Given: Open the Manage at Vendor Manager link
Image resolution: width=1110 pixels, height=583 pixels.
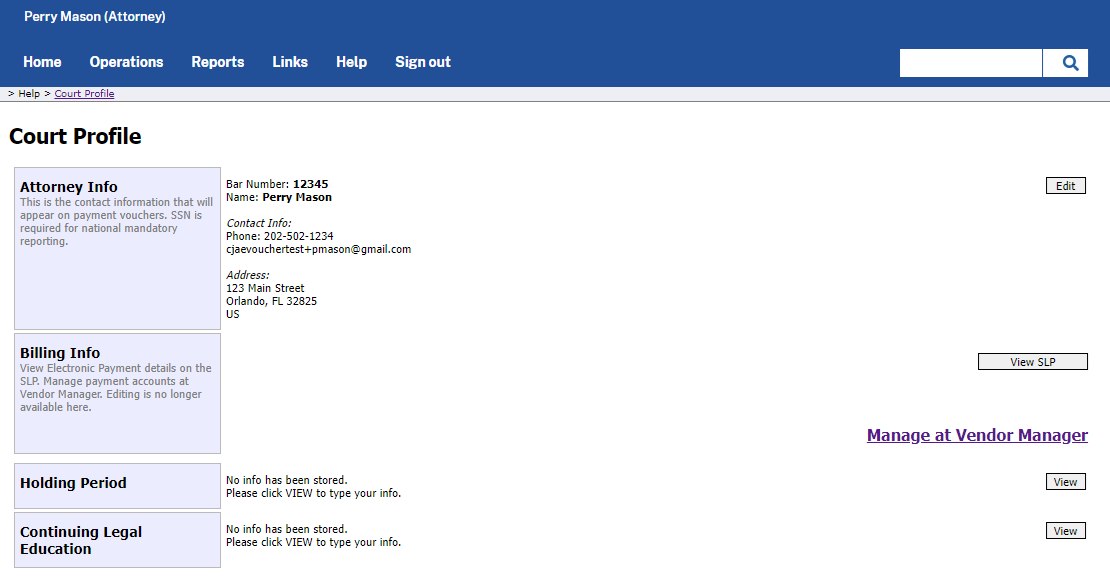Looking at the screenshot, I should coord(977,435).
